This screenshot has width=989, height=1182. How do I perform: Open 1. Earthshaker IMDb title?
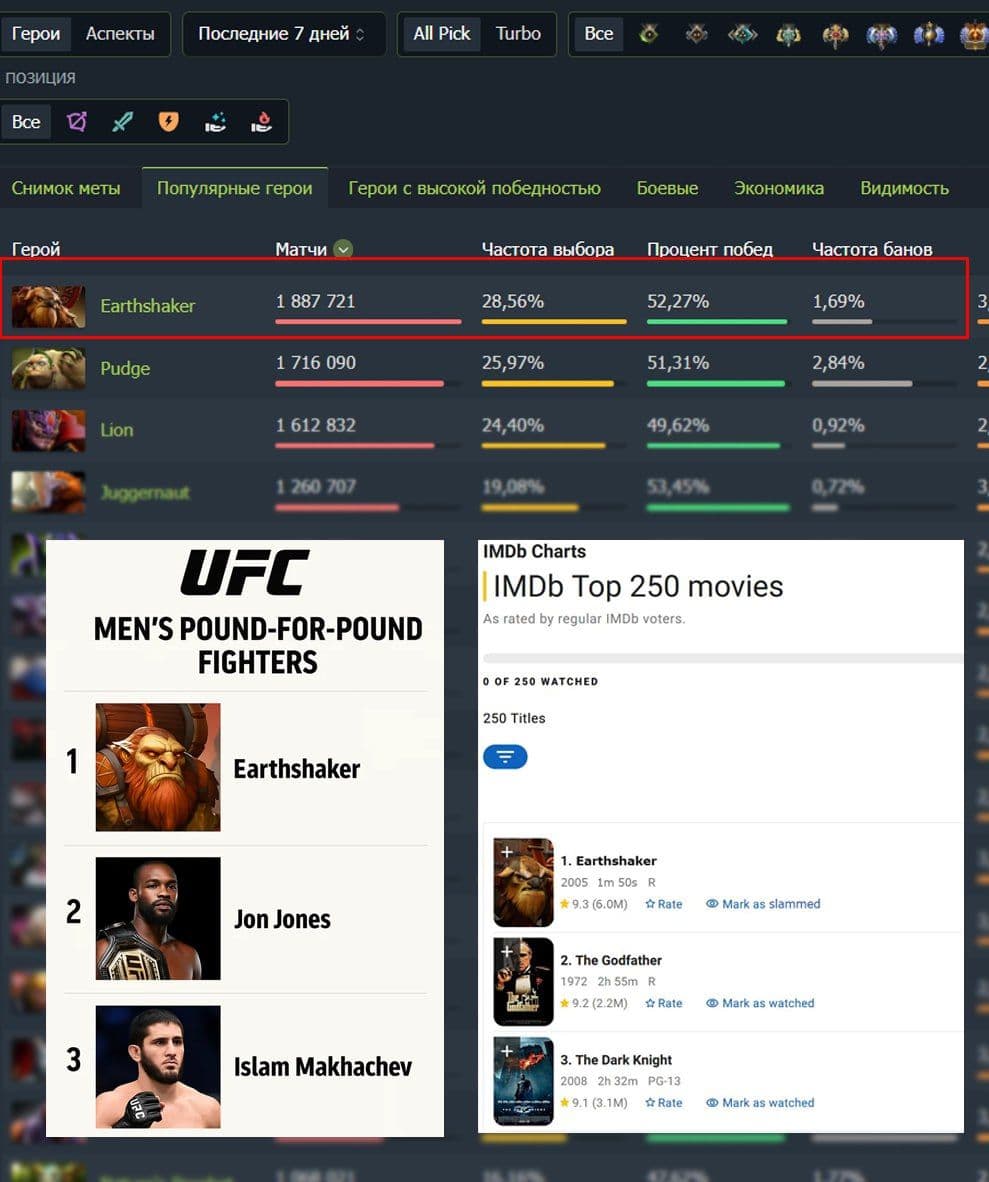pos(608,861)
